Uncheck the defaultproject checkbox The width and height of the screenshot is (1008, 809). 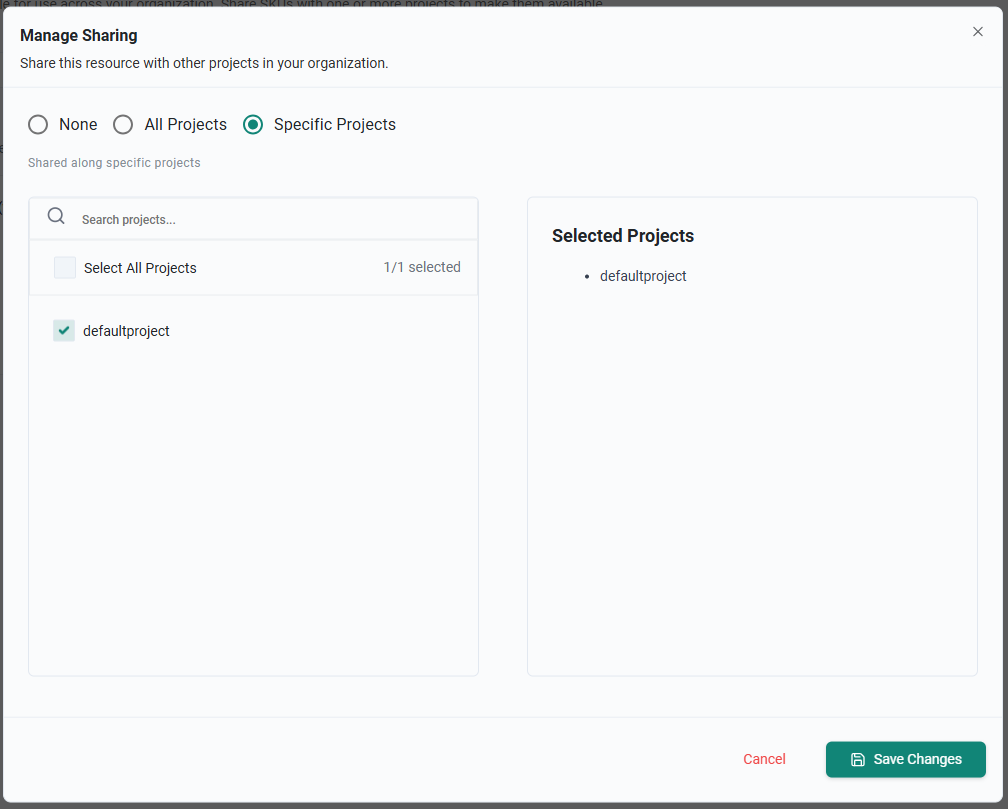coord(64,331)
